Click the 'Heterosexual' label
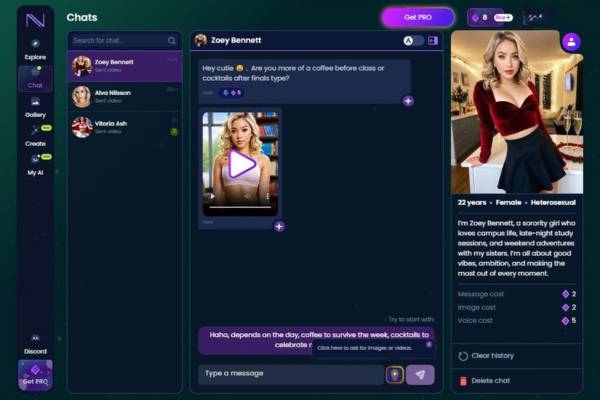 pos(553,202)
